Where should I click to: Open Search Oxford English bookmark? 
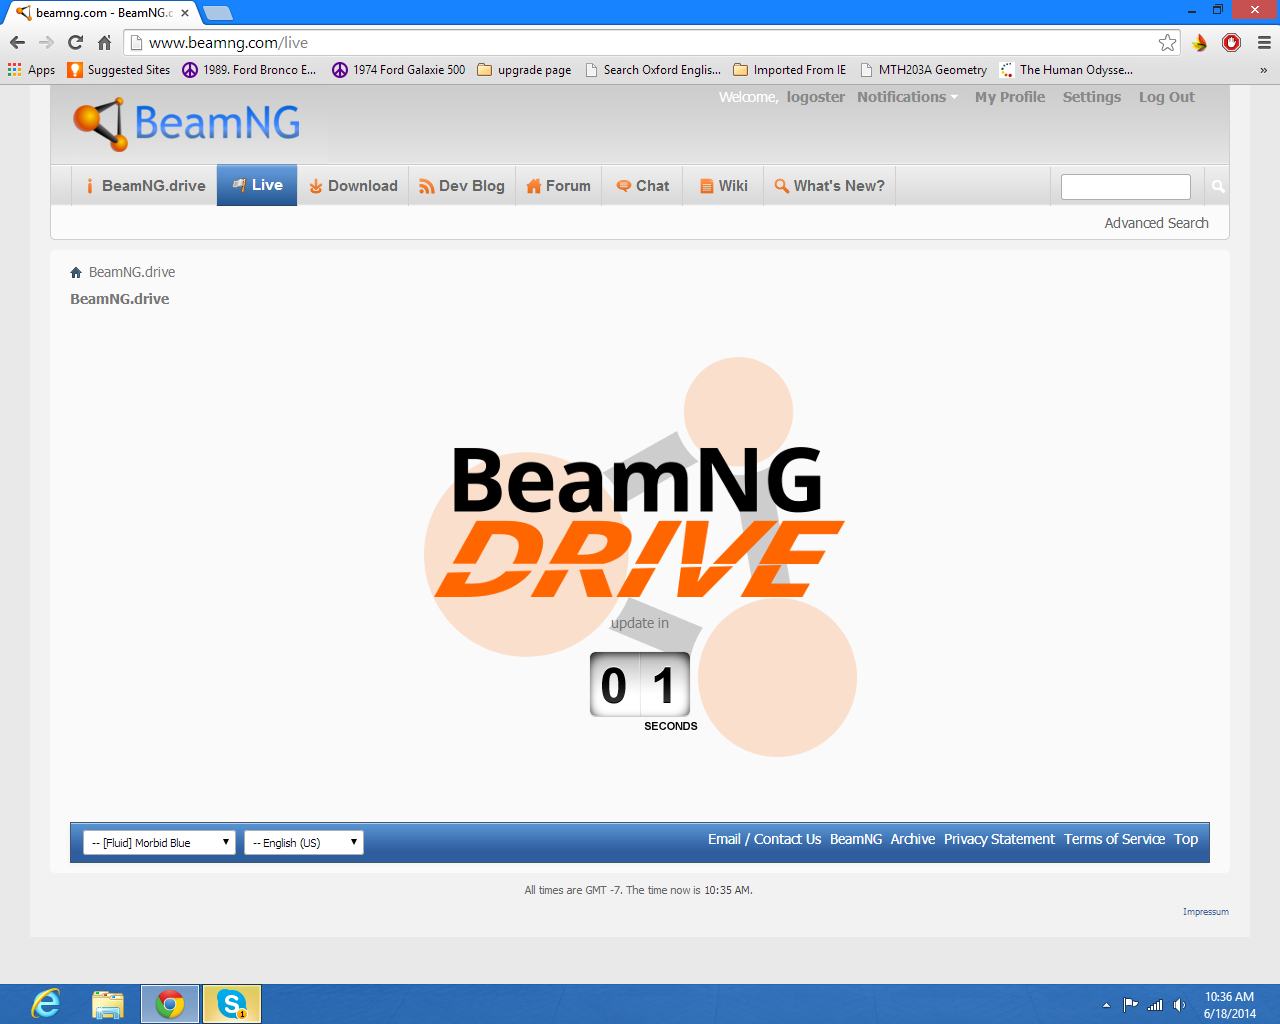pos(652,70)
